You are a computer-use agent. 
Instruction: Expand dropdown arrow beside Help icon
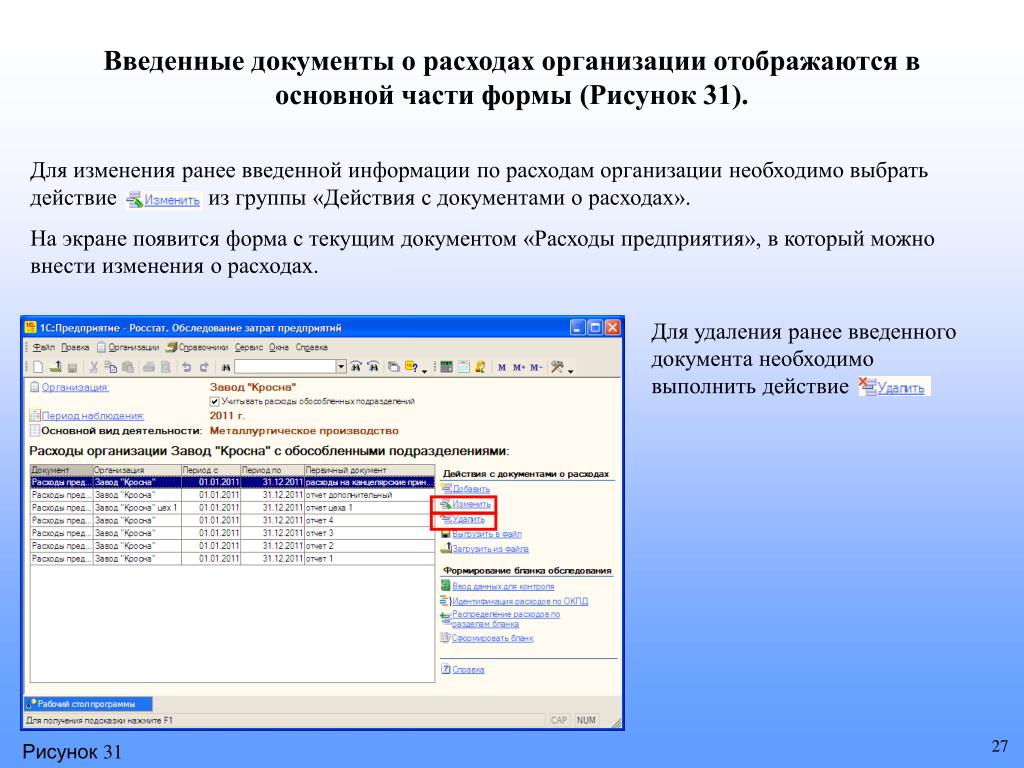tap(424, 371)
